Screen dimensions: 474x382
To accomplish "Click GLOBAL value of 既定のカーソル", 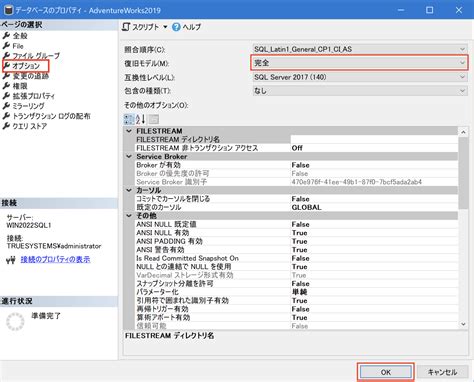I will [306, 207].
